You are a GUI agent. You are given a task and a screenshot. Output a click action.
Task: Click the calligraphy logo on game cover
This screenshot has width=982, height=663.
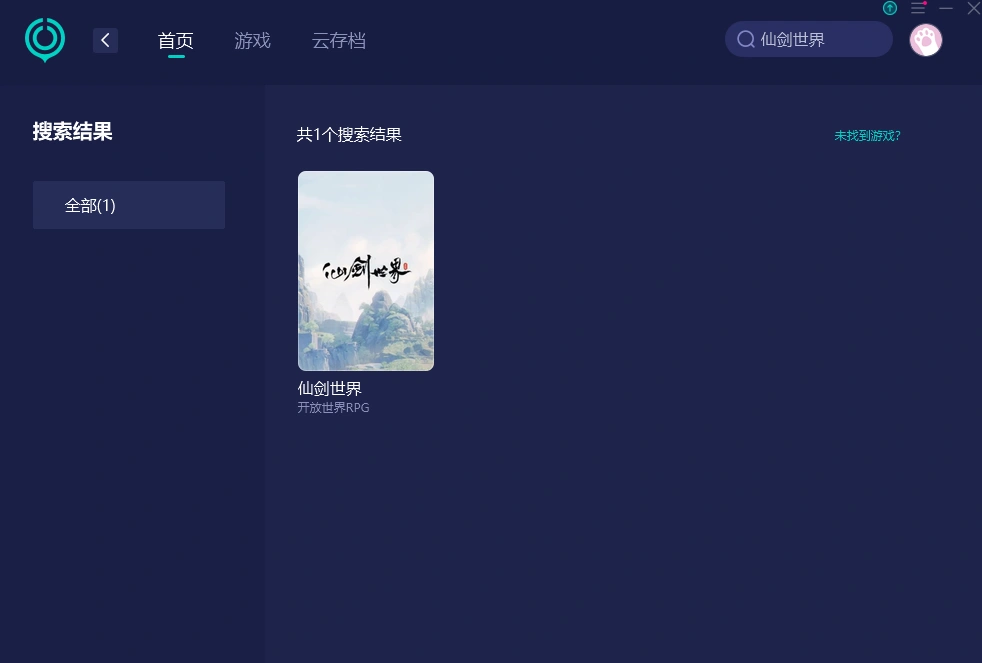366,271
